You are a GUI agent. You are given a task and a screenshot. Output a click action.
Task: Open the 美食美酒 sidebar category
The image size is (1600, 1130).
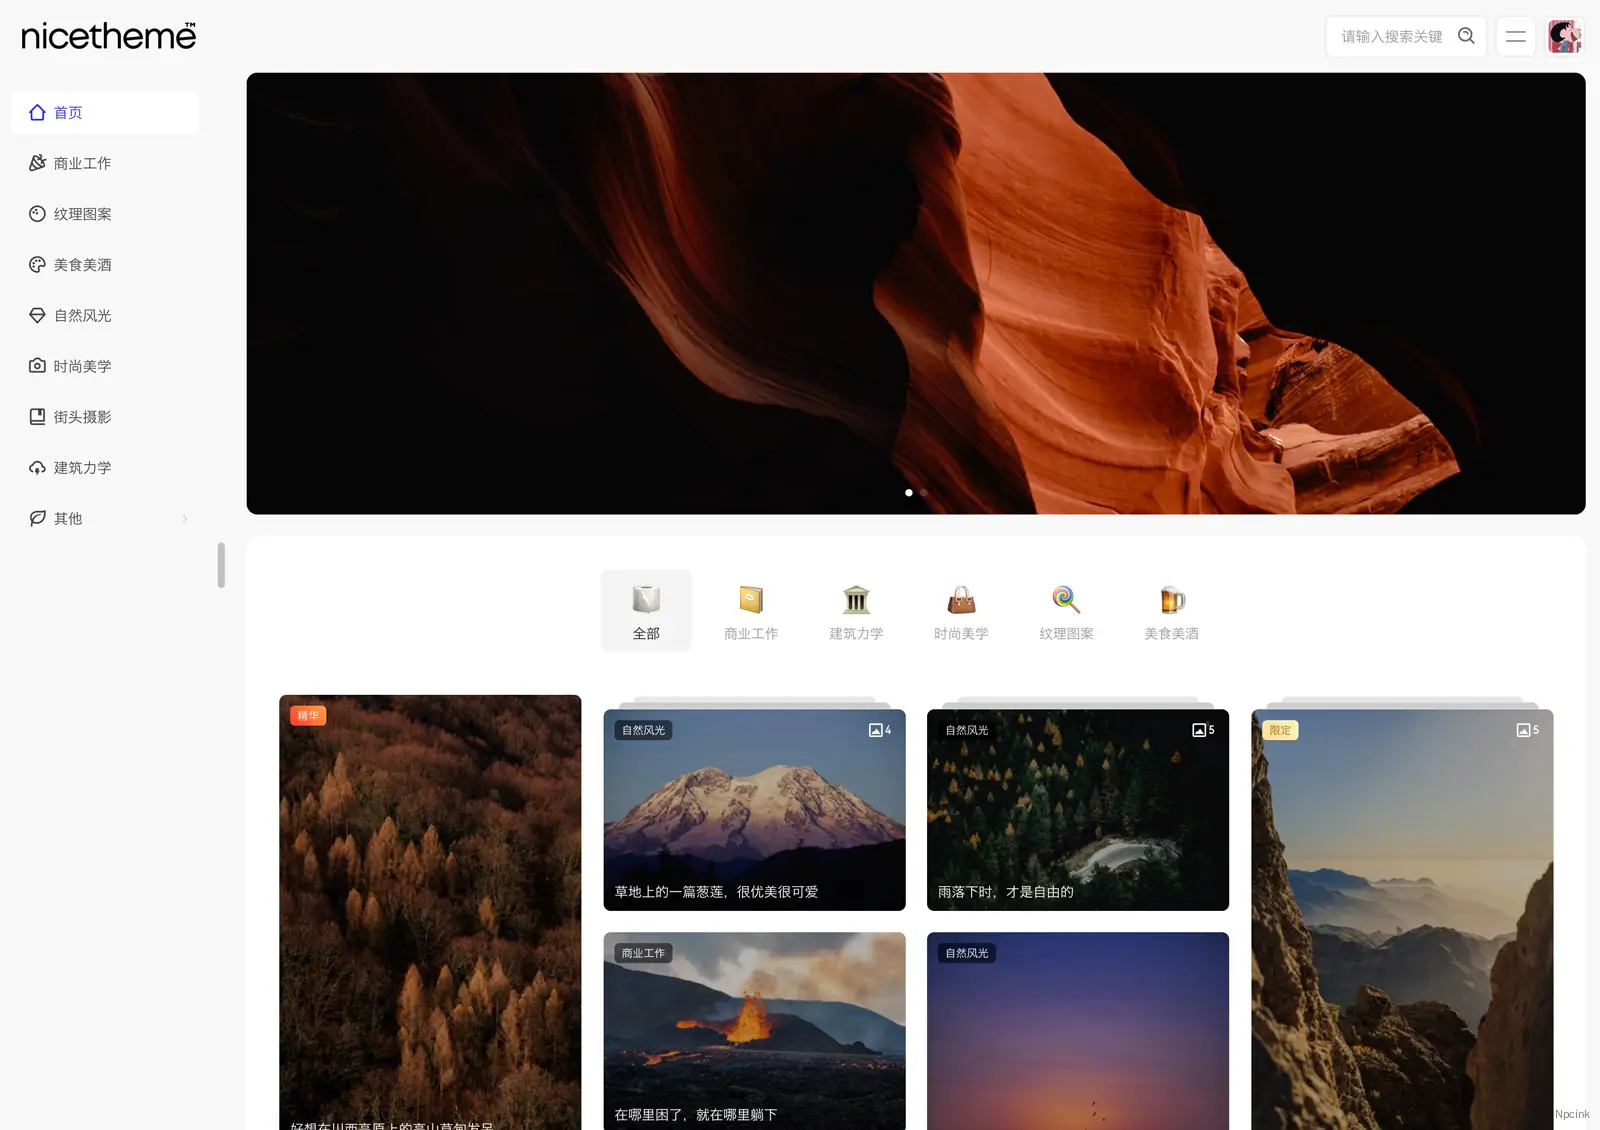point(84,264)
